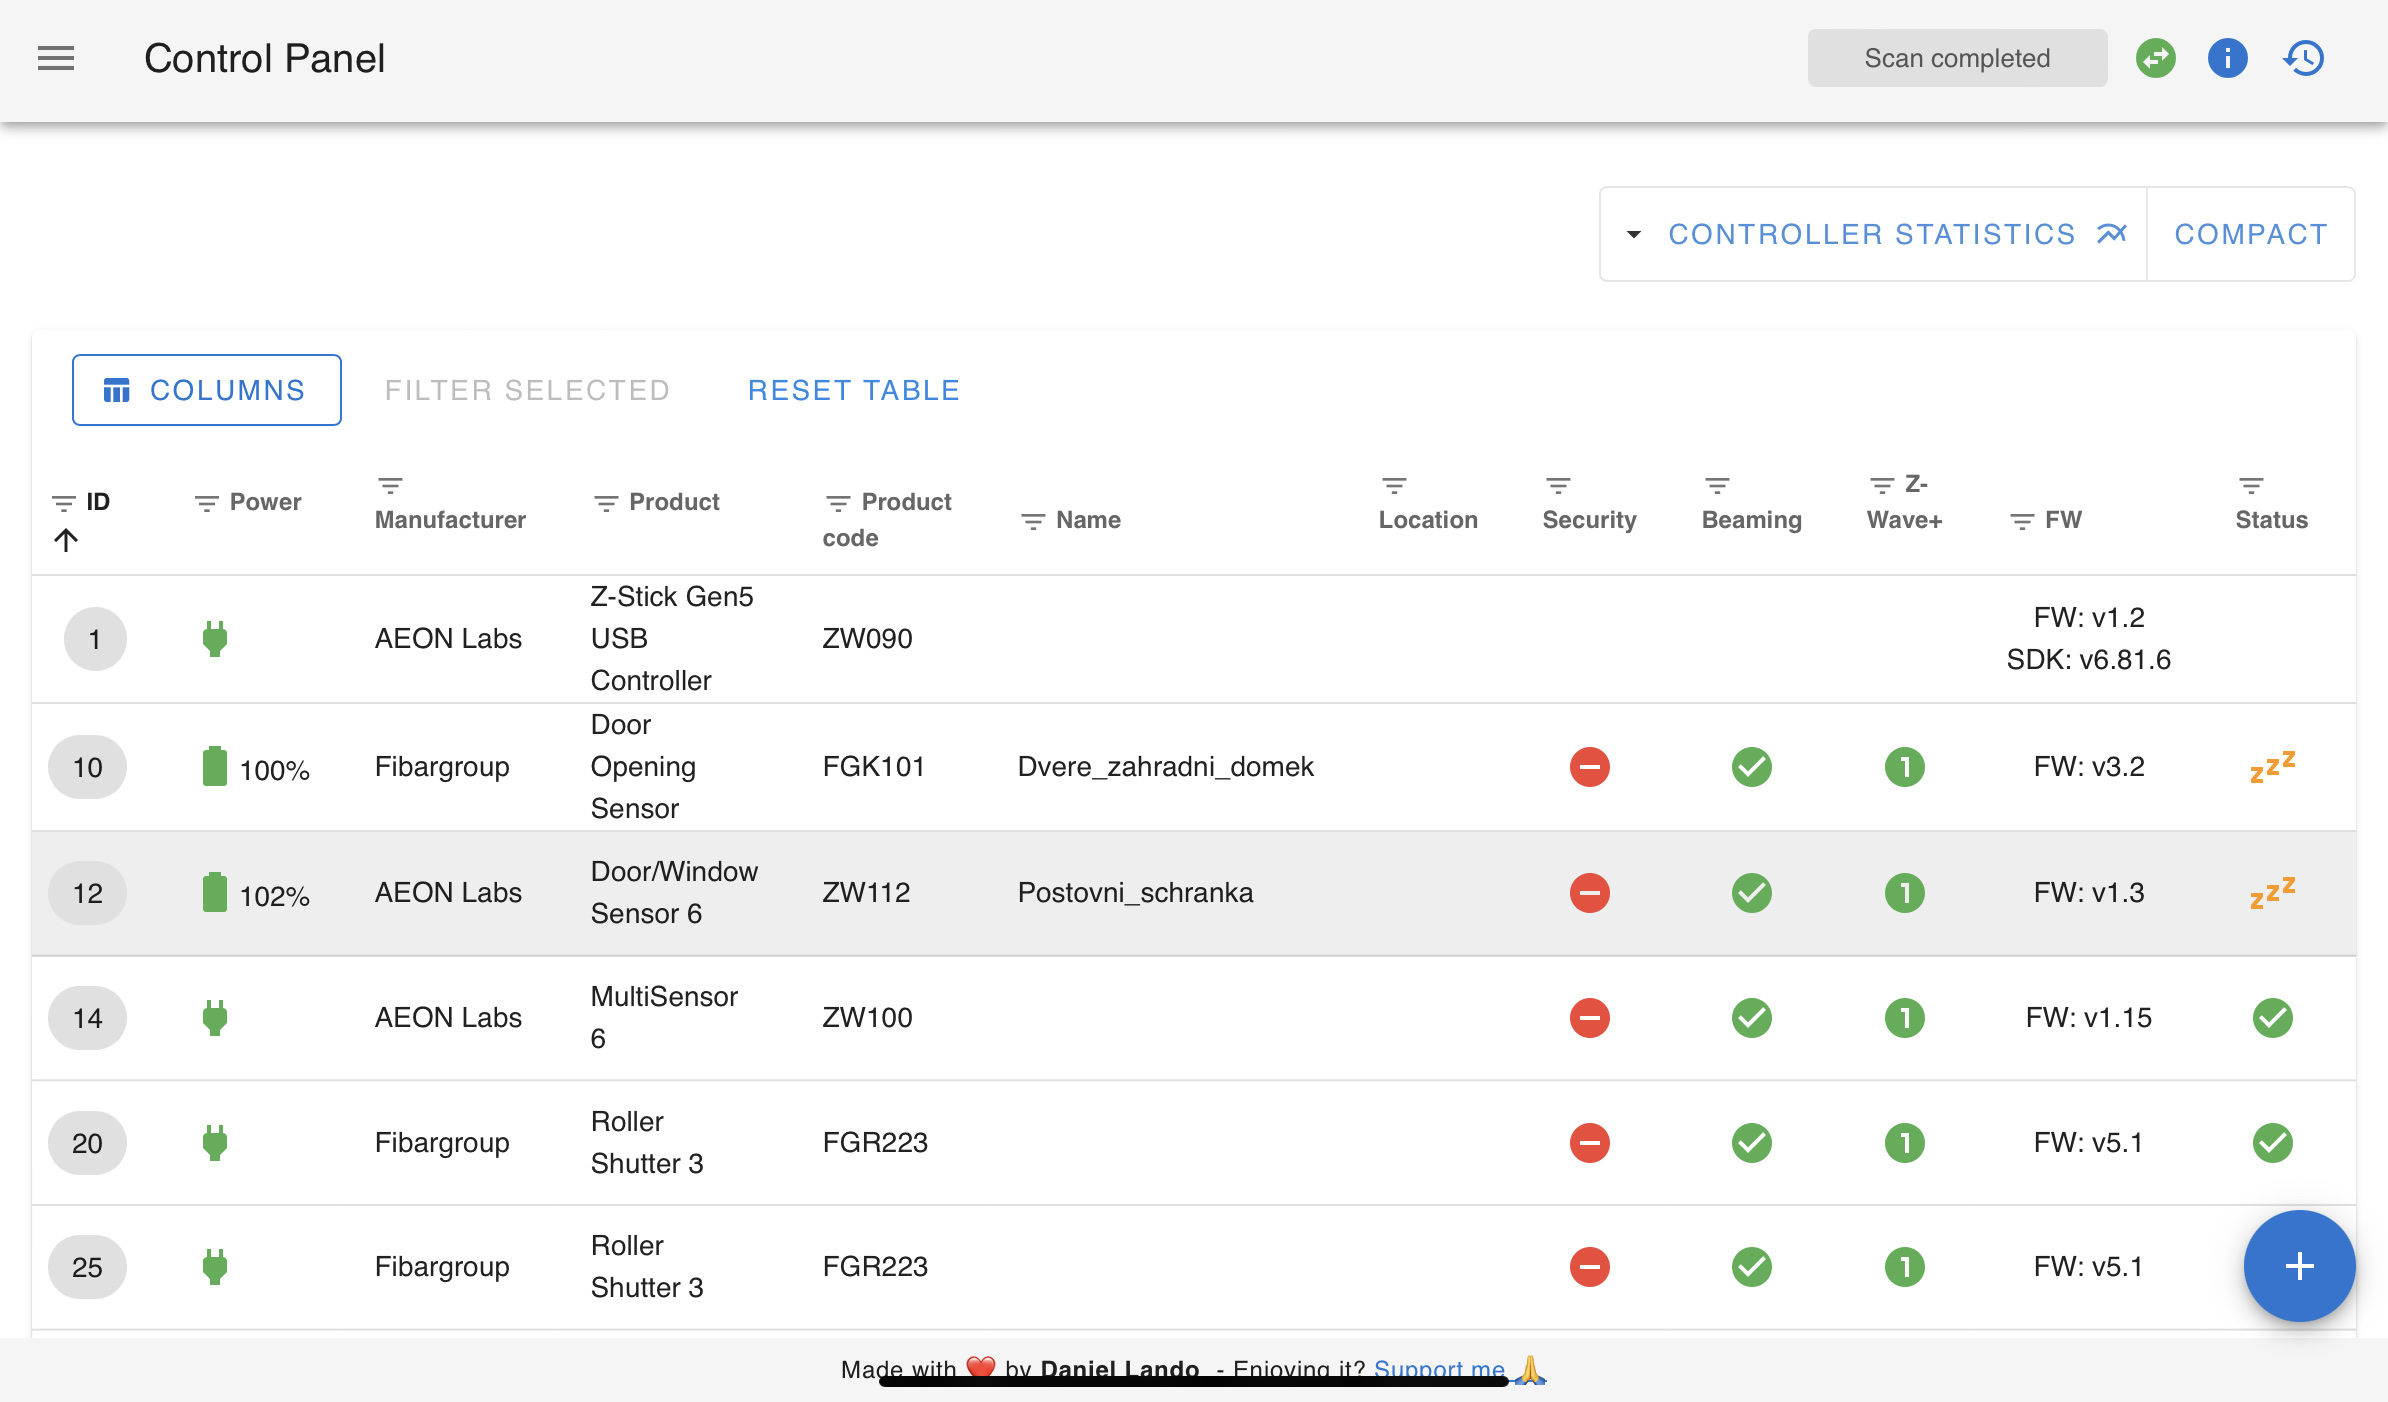Viewport: 2388px width, 1402px height.
Task: Click the blue info icon
Action: coord(2227,59)
